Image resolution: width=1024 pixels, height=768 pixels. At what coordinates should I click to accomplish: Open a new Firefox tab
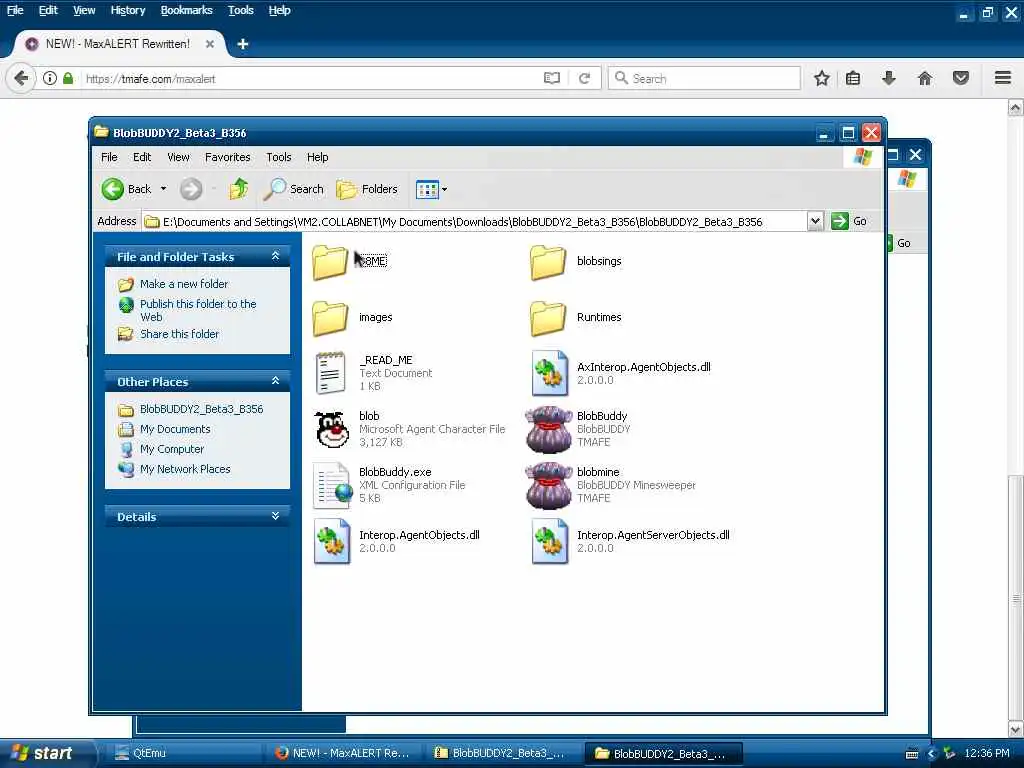point(243,44)
